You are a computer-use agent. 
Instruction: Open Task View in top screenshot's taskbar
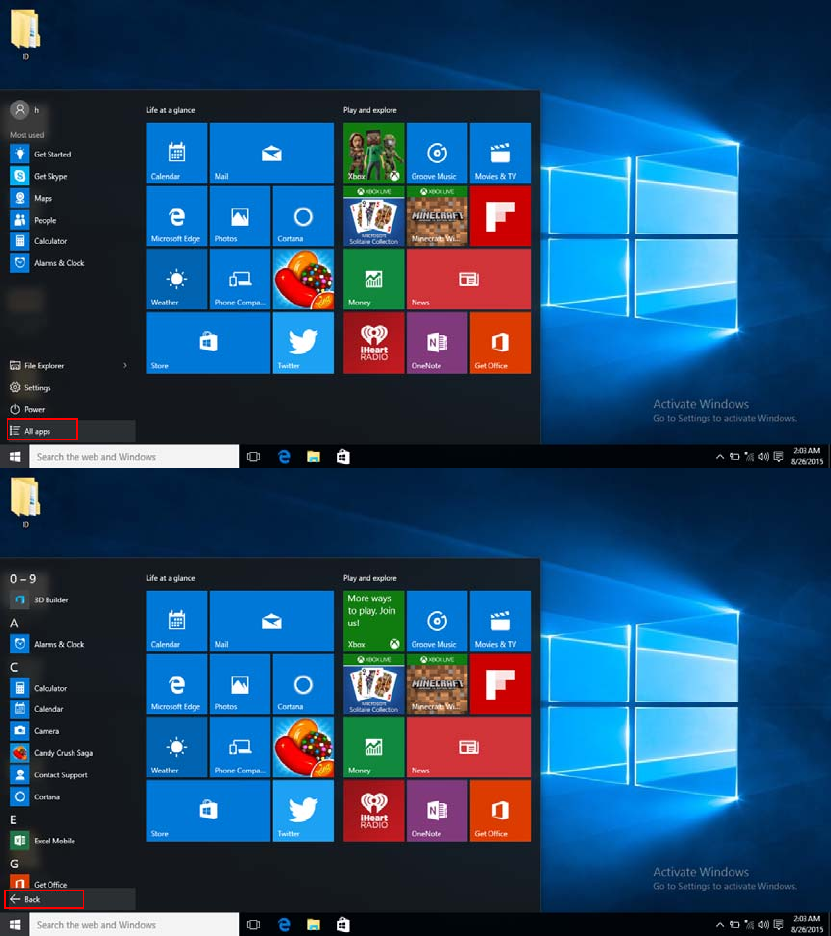[x=254, y=457]
